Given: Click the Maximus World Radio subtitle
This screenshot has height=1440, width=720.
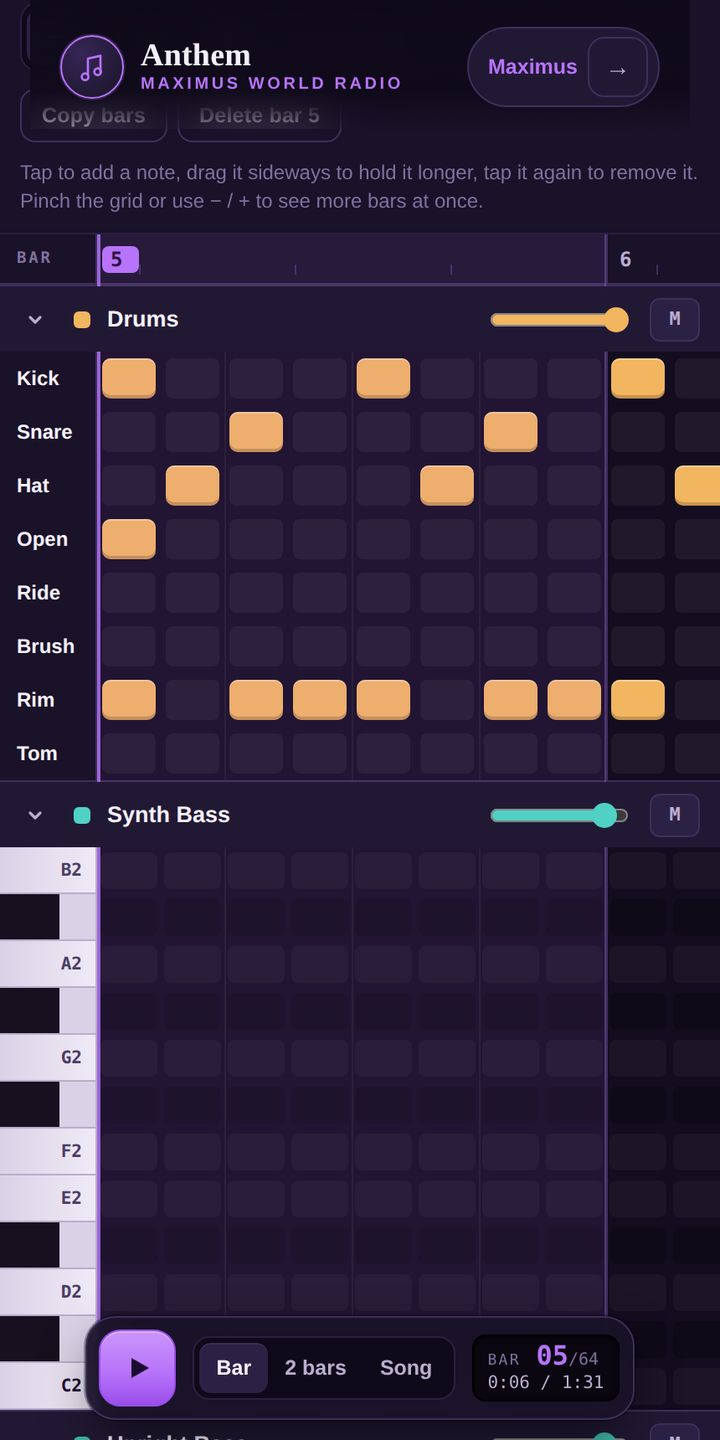Looking at the screenshot, I should (272, 83).
